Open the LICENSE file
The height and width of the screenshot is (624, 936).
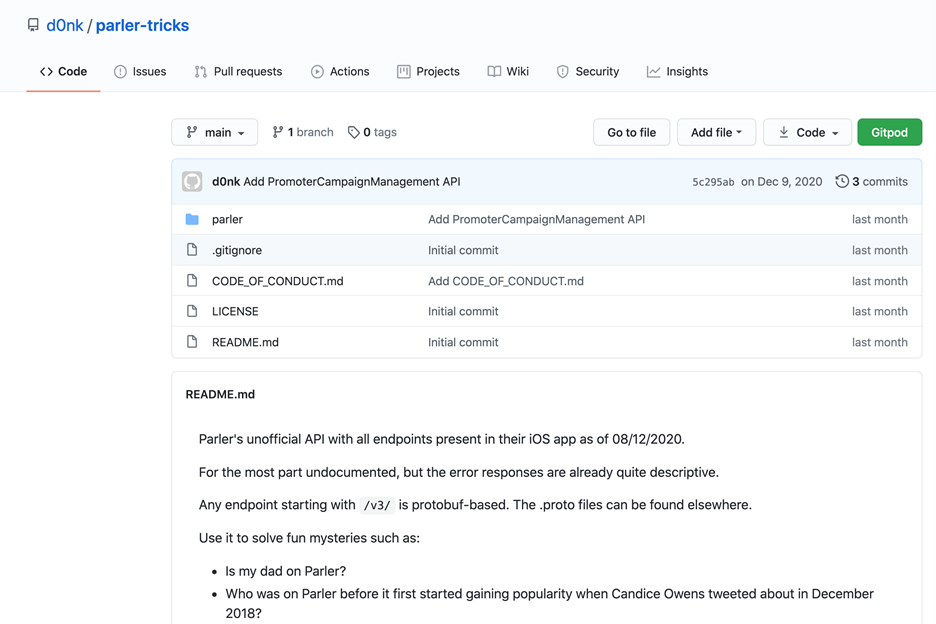(x=235, y=311)
